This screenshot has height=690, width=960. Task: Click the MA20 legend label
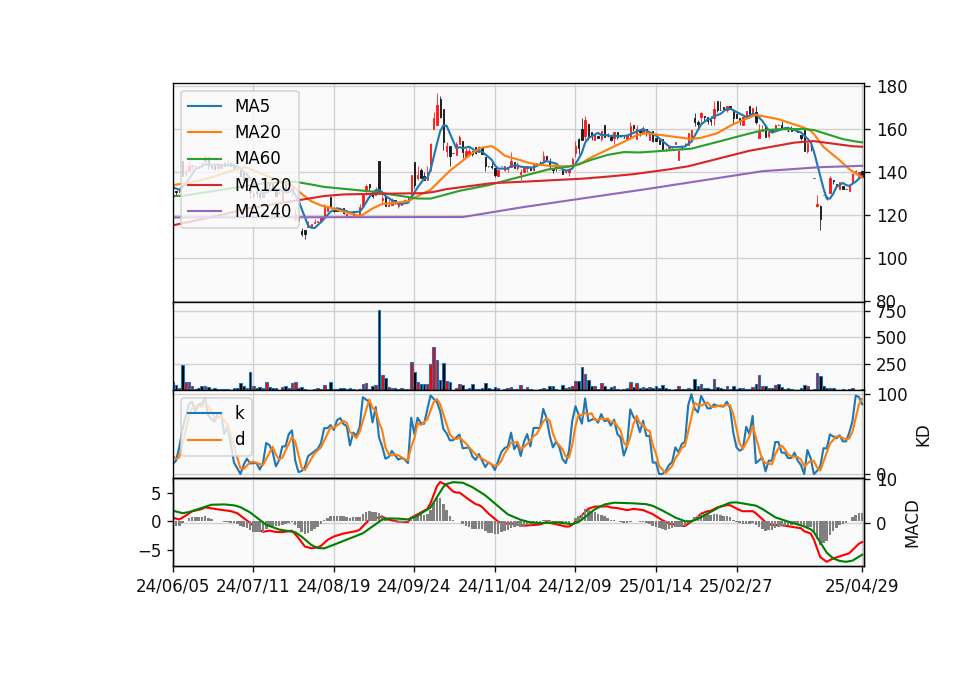pyautogui.click(x=257, y=132)
